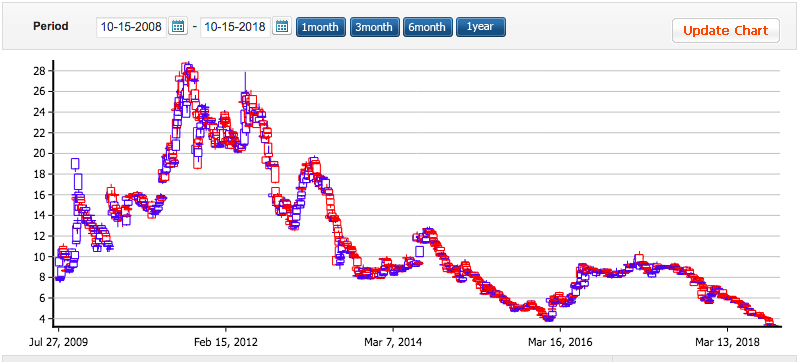Click the Mar 16, 2016 axis label

(x=560, y=342)
